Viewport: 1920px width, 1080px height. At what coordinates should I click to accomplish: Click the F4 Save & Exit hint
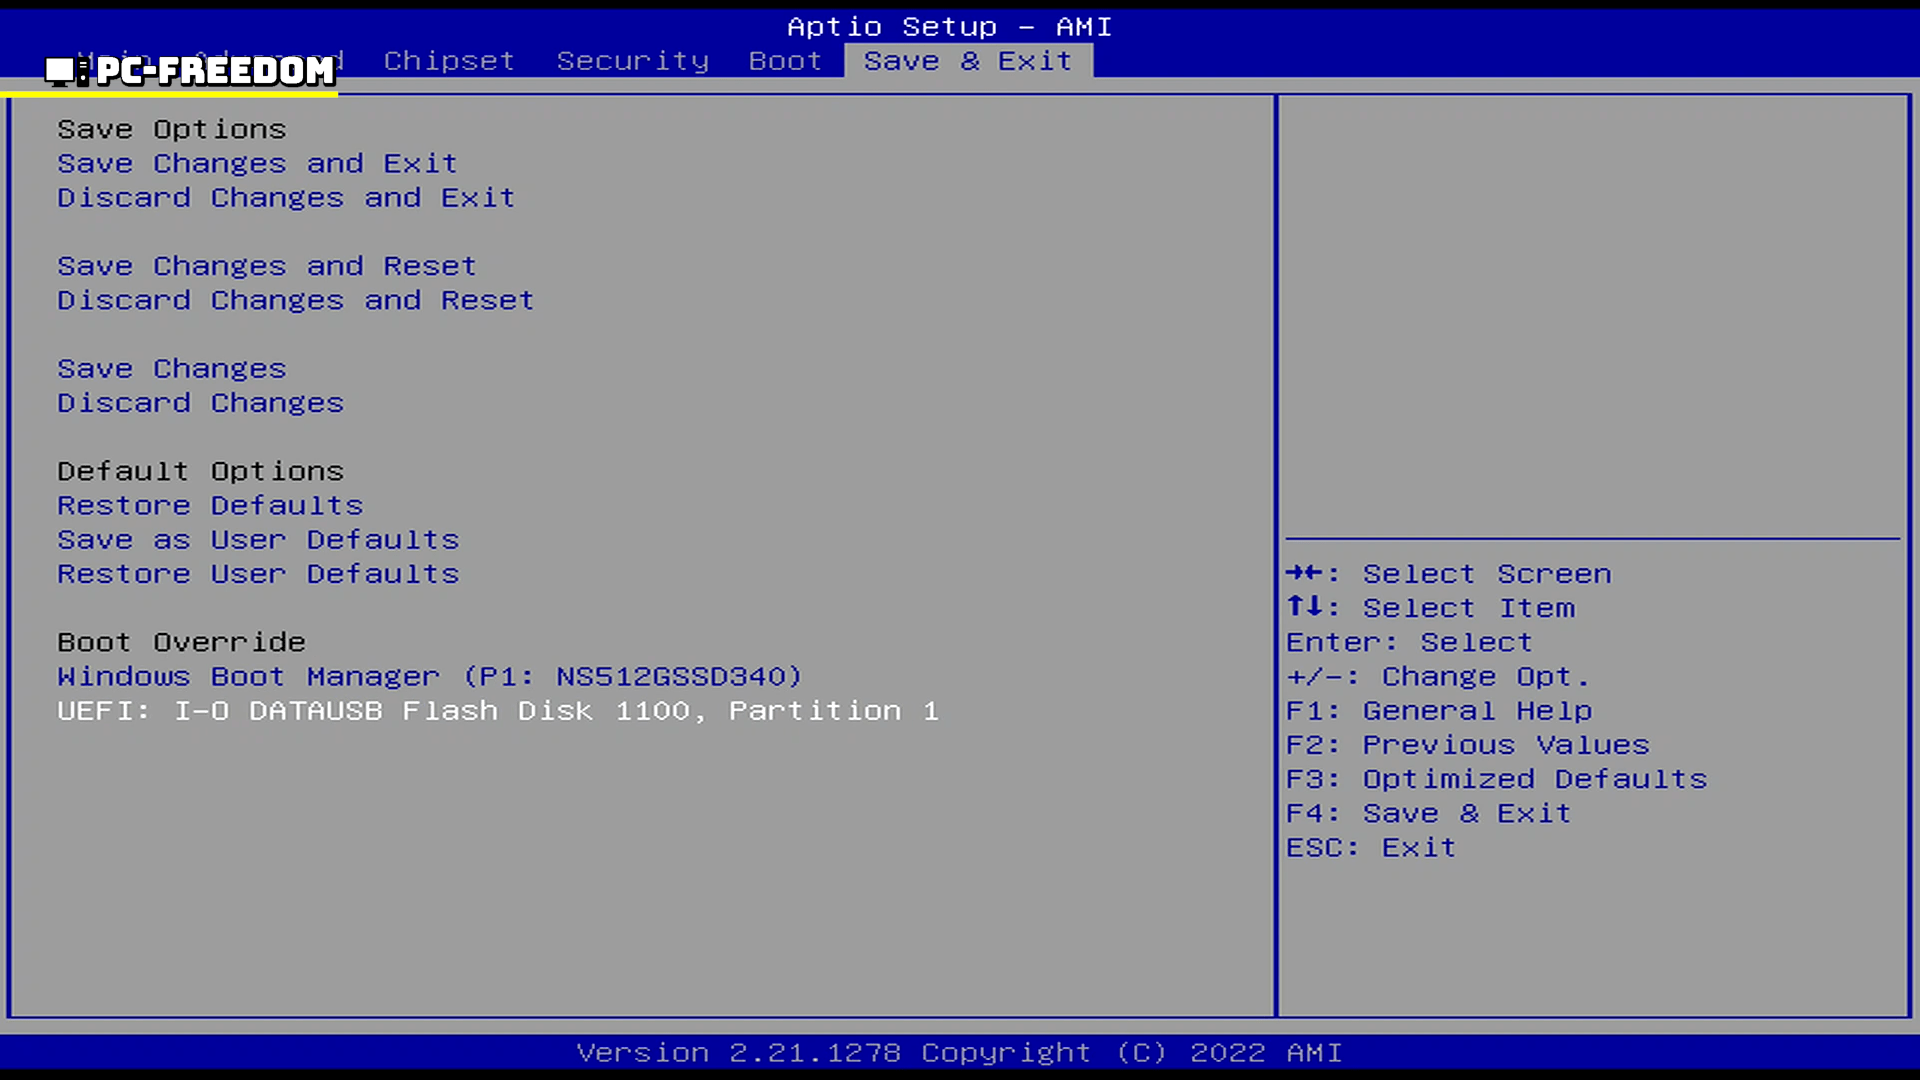pos(1427,813)
